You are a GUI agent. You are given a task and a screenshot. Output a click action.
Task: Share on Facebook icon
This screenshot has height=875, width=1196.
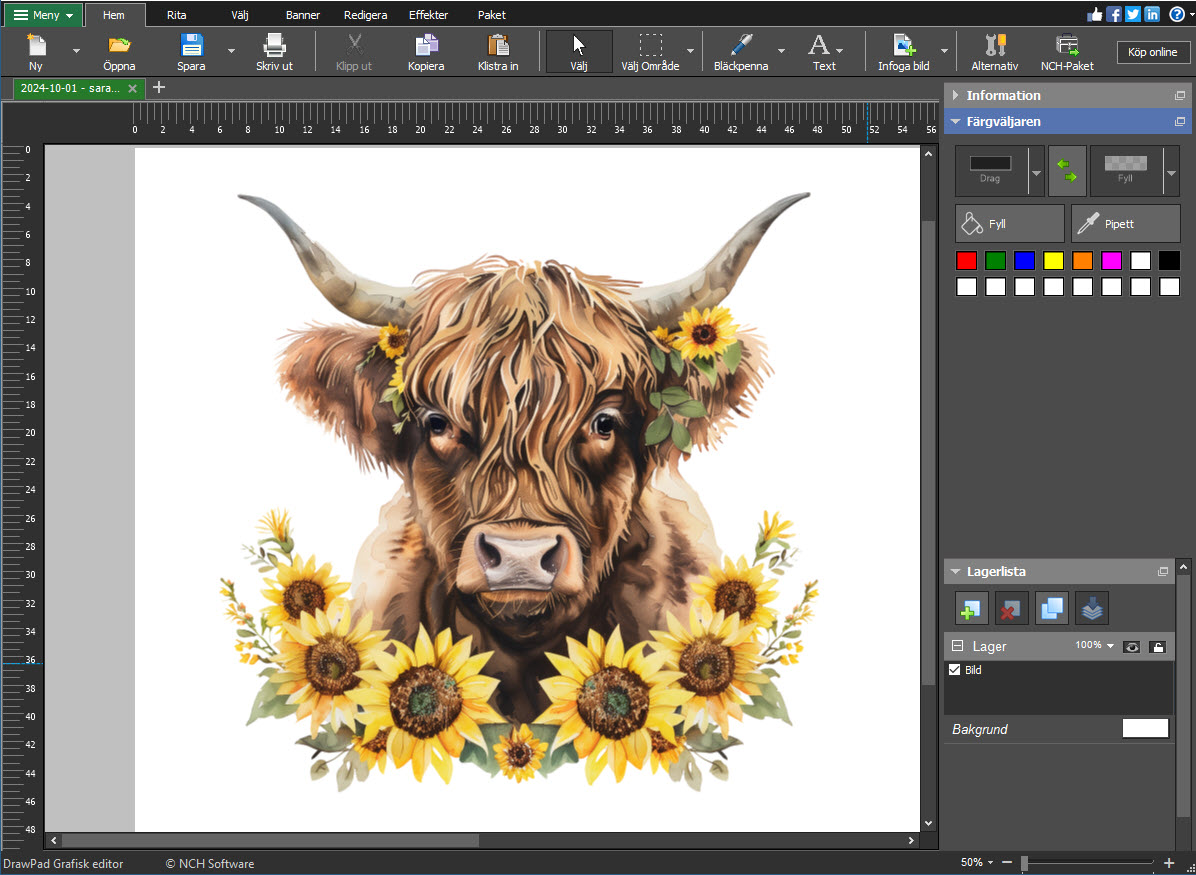pyautogui.click(x=1114, y=14)
